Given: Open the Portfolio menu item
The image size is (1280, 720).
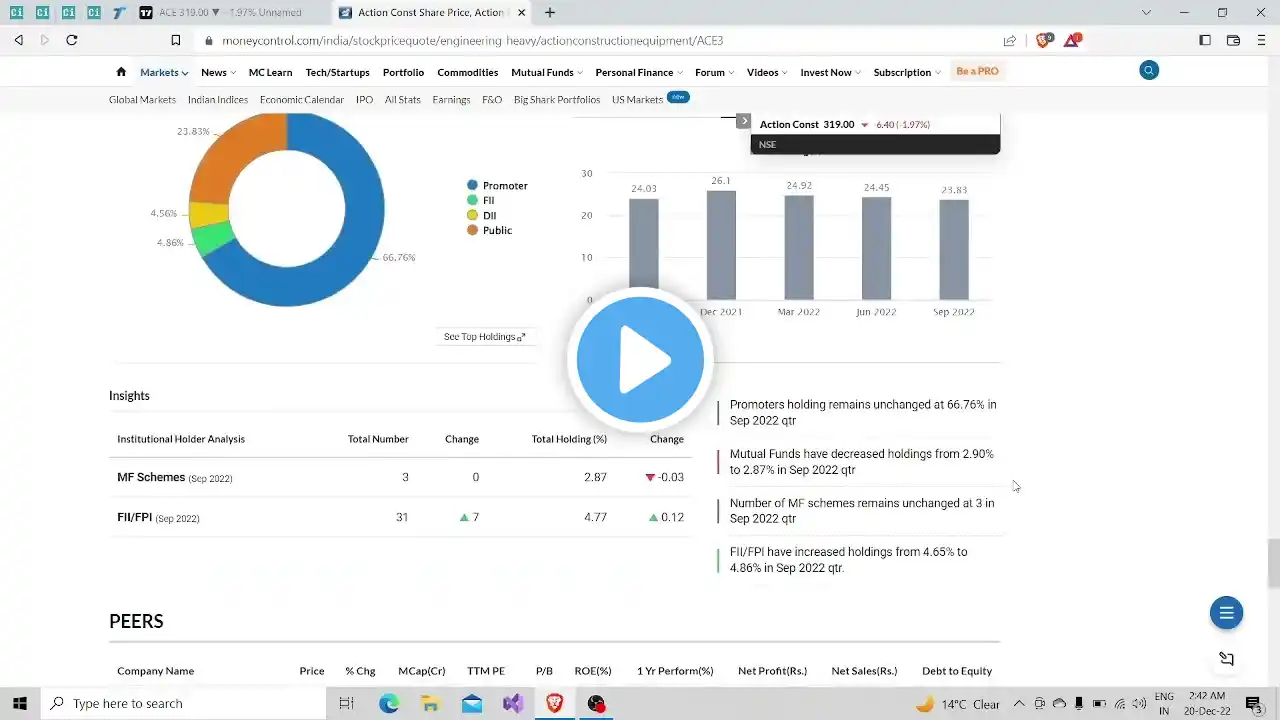Looking at the screenshot, I should click(x=403, y=72).
